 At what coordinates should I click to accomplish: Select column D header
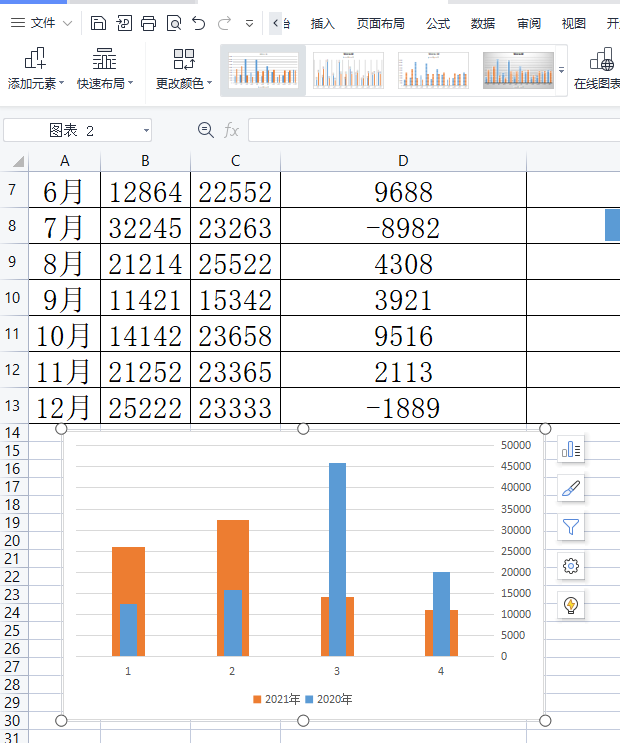[x=403, y=161]
